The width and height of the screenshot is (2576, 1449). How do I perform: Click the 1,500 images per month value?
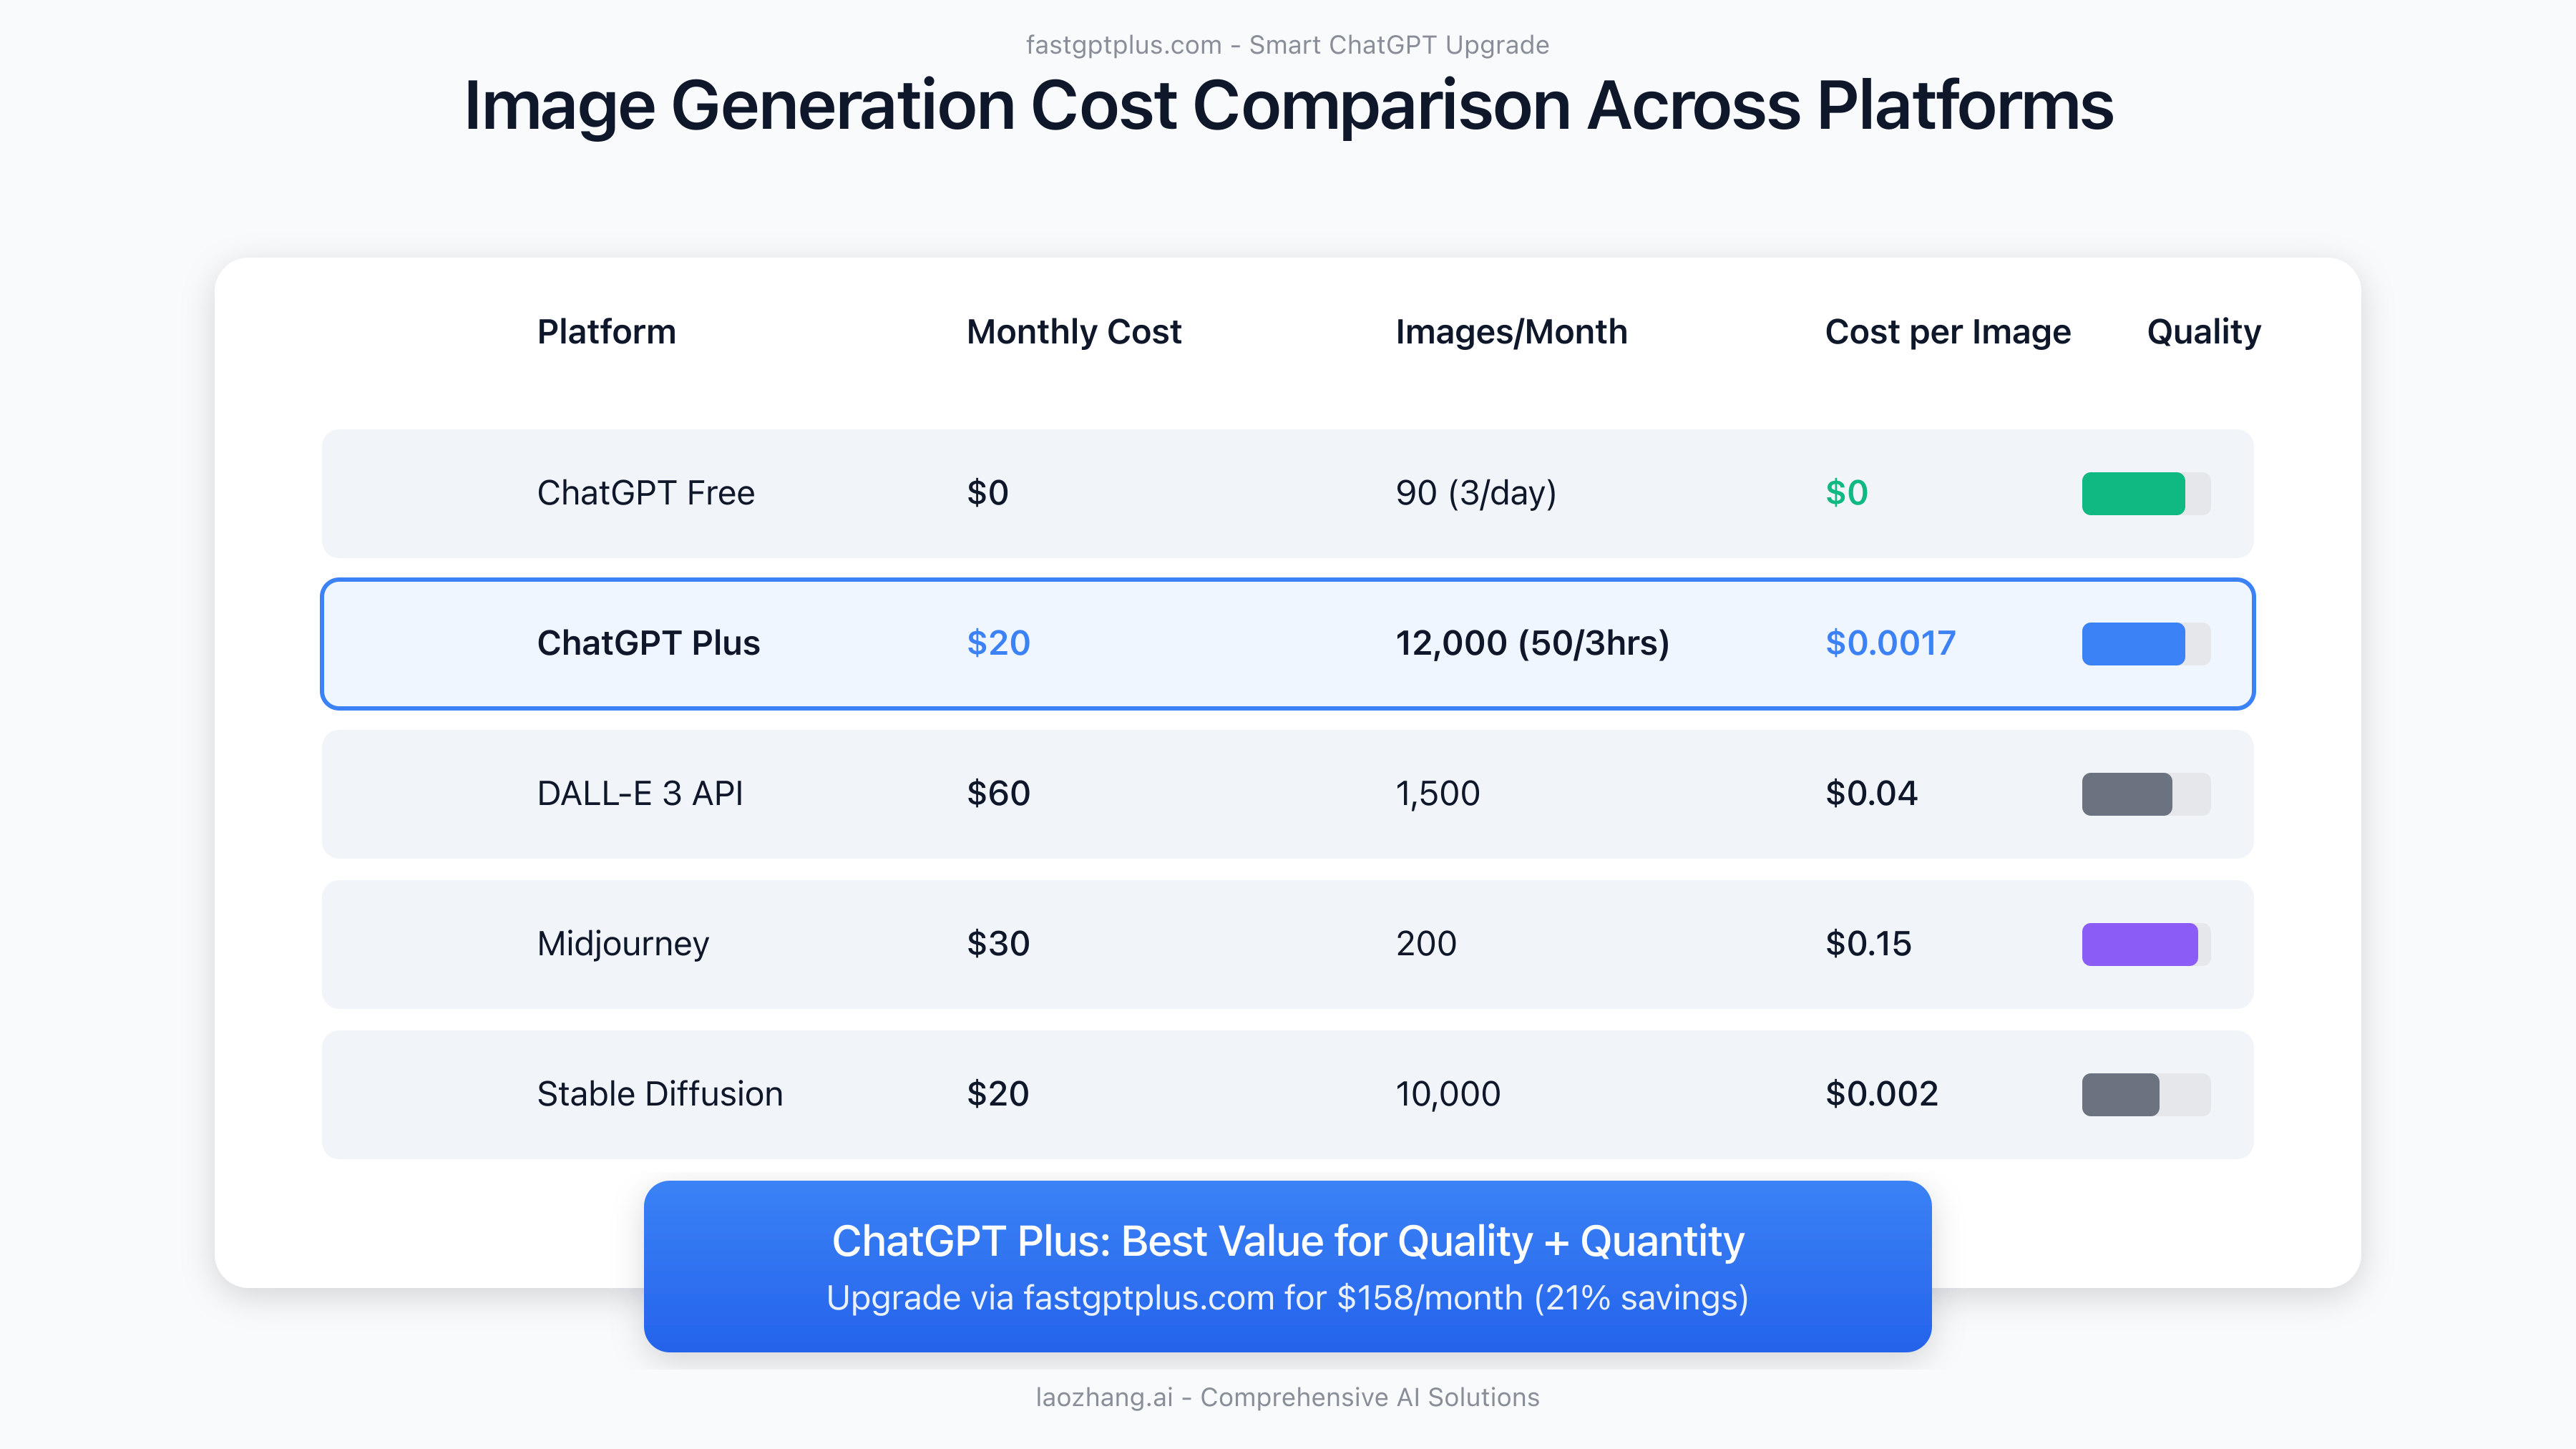1438,794
